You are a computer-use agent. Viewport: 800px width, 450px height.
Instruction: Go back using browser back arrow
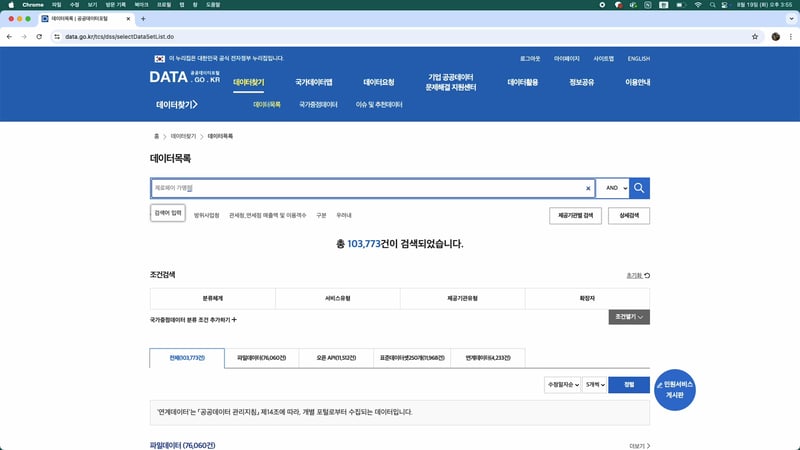[9, 37]
